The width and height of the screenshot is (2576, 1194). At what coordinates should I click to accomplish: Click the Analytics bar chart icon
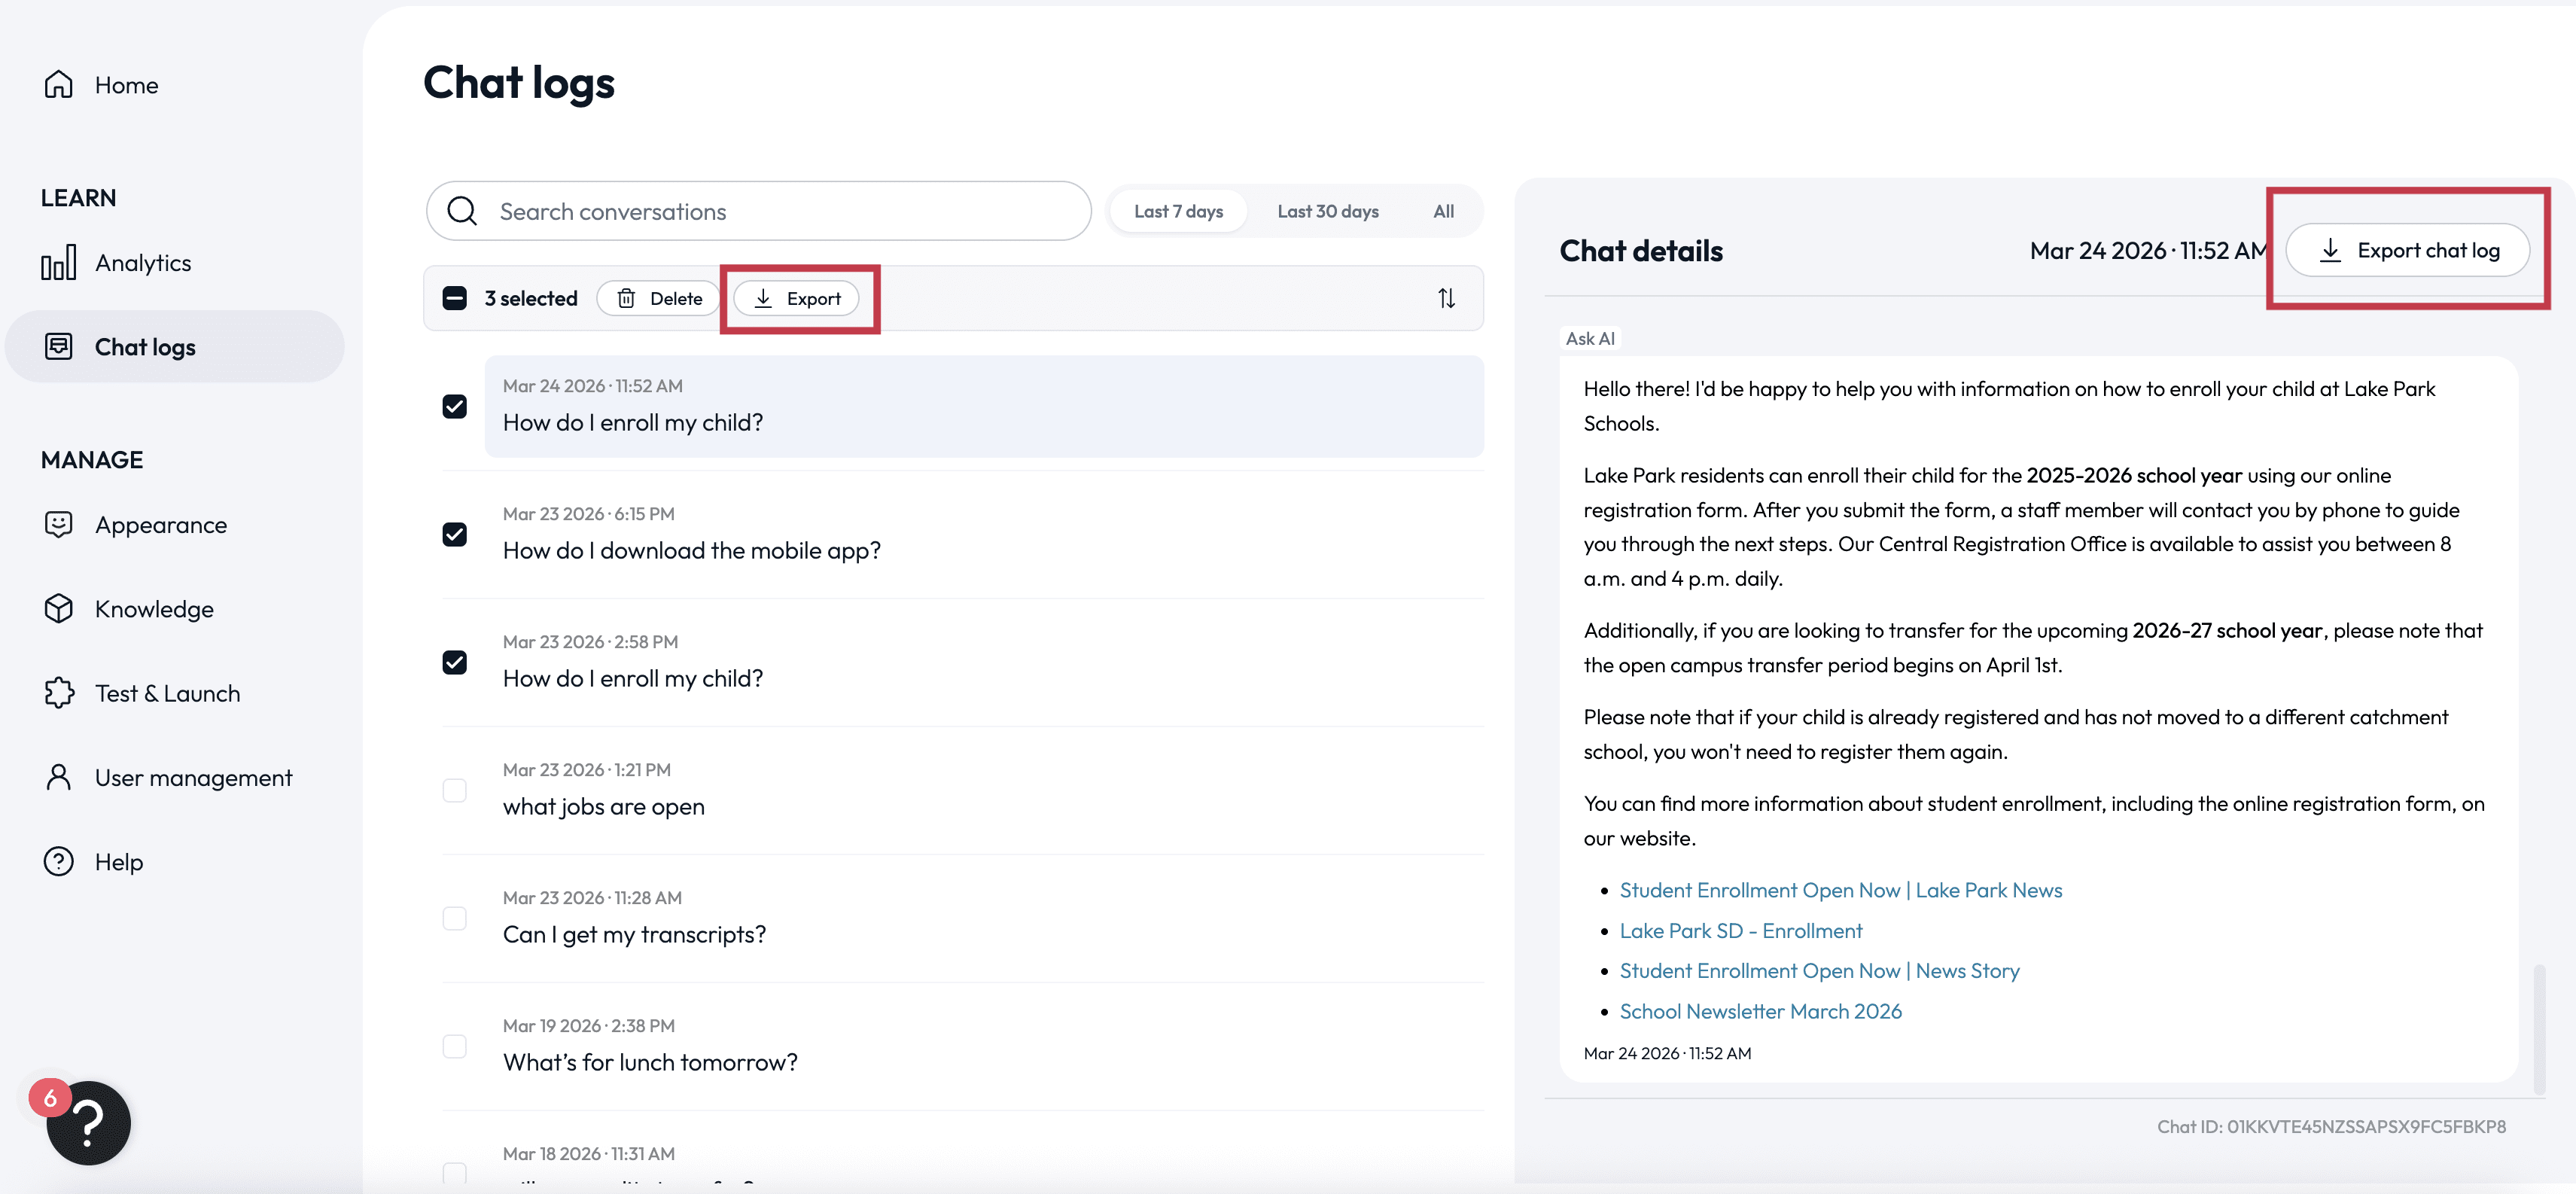(58, 263)
